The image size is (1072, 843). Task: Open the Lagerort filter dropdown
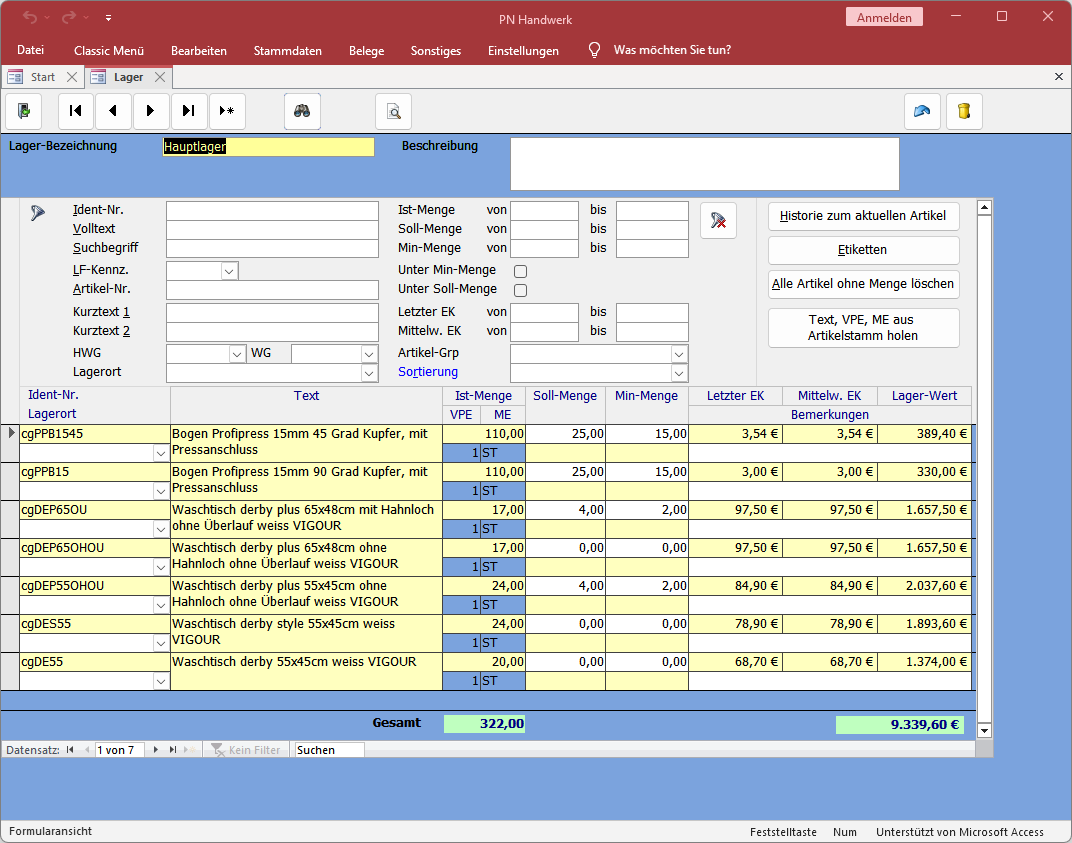pos(369,373)
